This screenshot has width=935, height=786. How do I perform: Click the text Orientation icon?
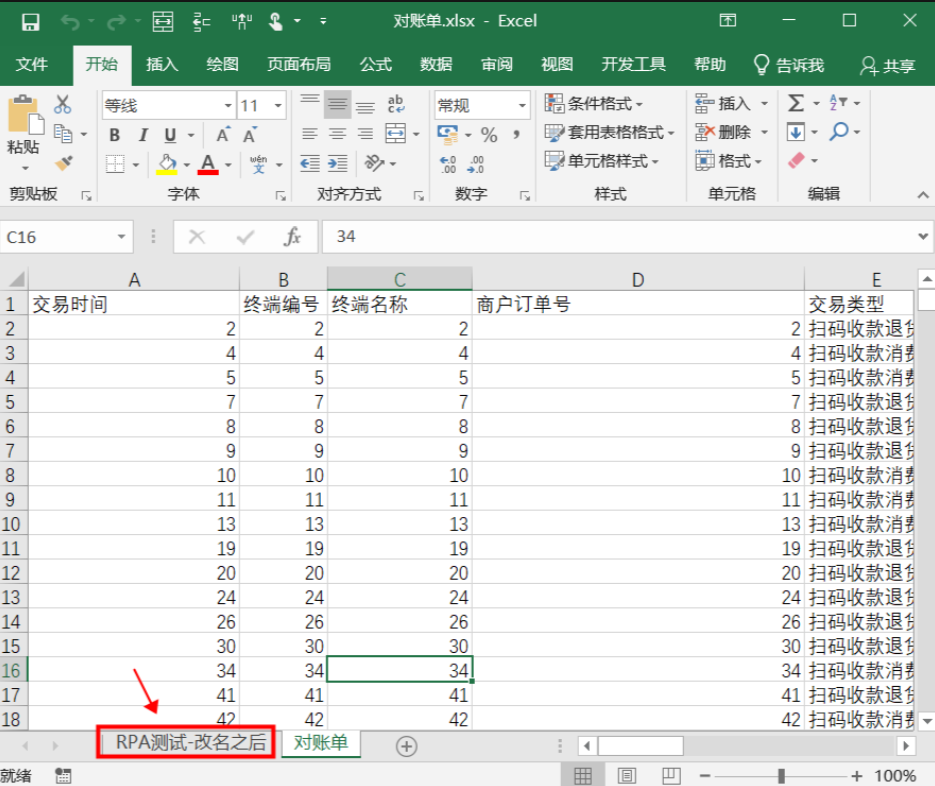click(374, 163)
